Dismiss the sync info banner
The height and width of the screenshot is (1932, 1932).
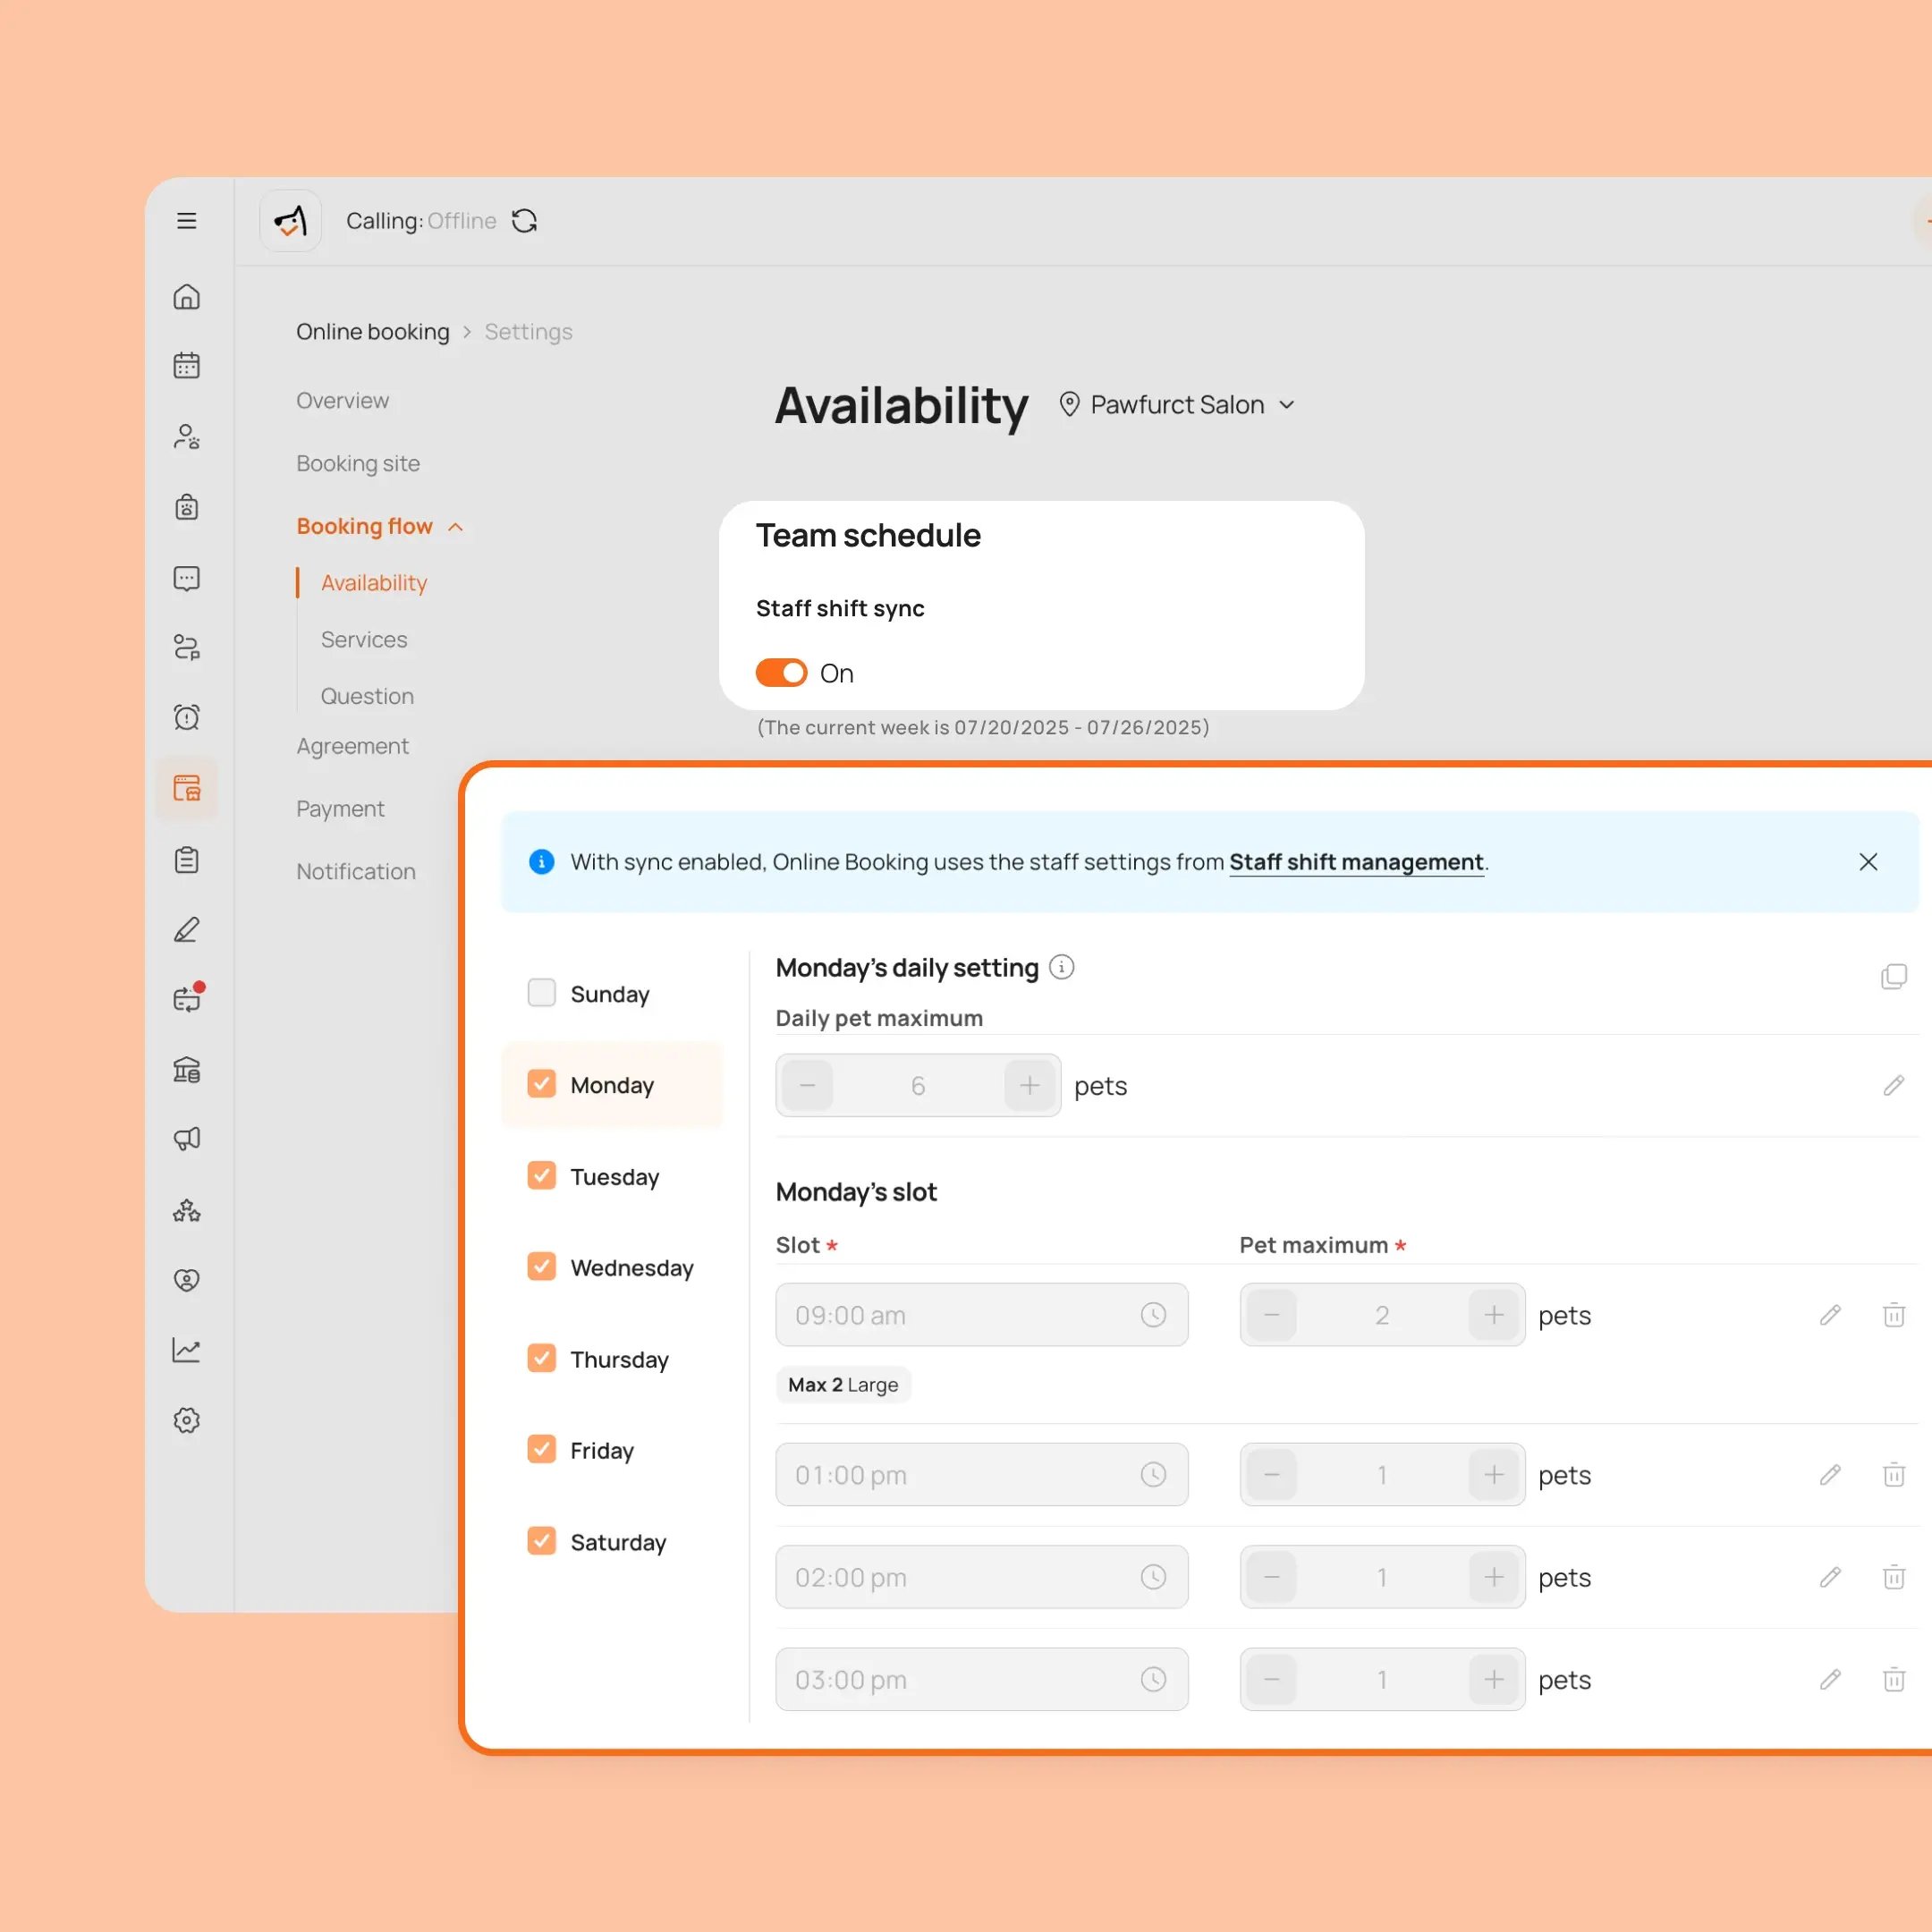pyautogui.click(x=1868, y=862)
